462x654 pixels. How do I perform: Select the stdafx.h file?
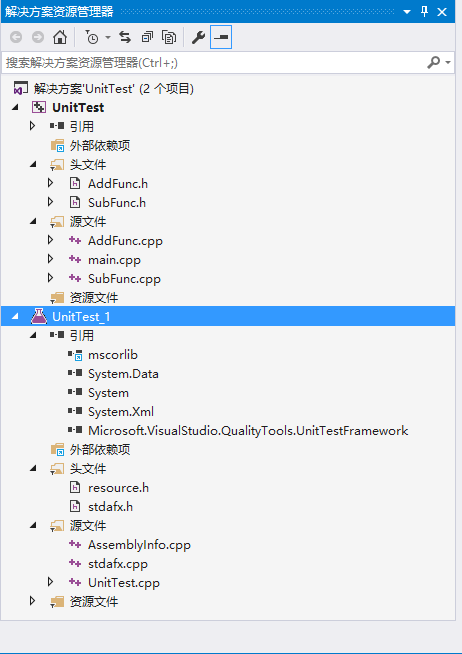pos(110,507)
